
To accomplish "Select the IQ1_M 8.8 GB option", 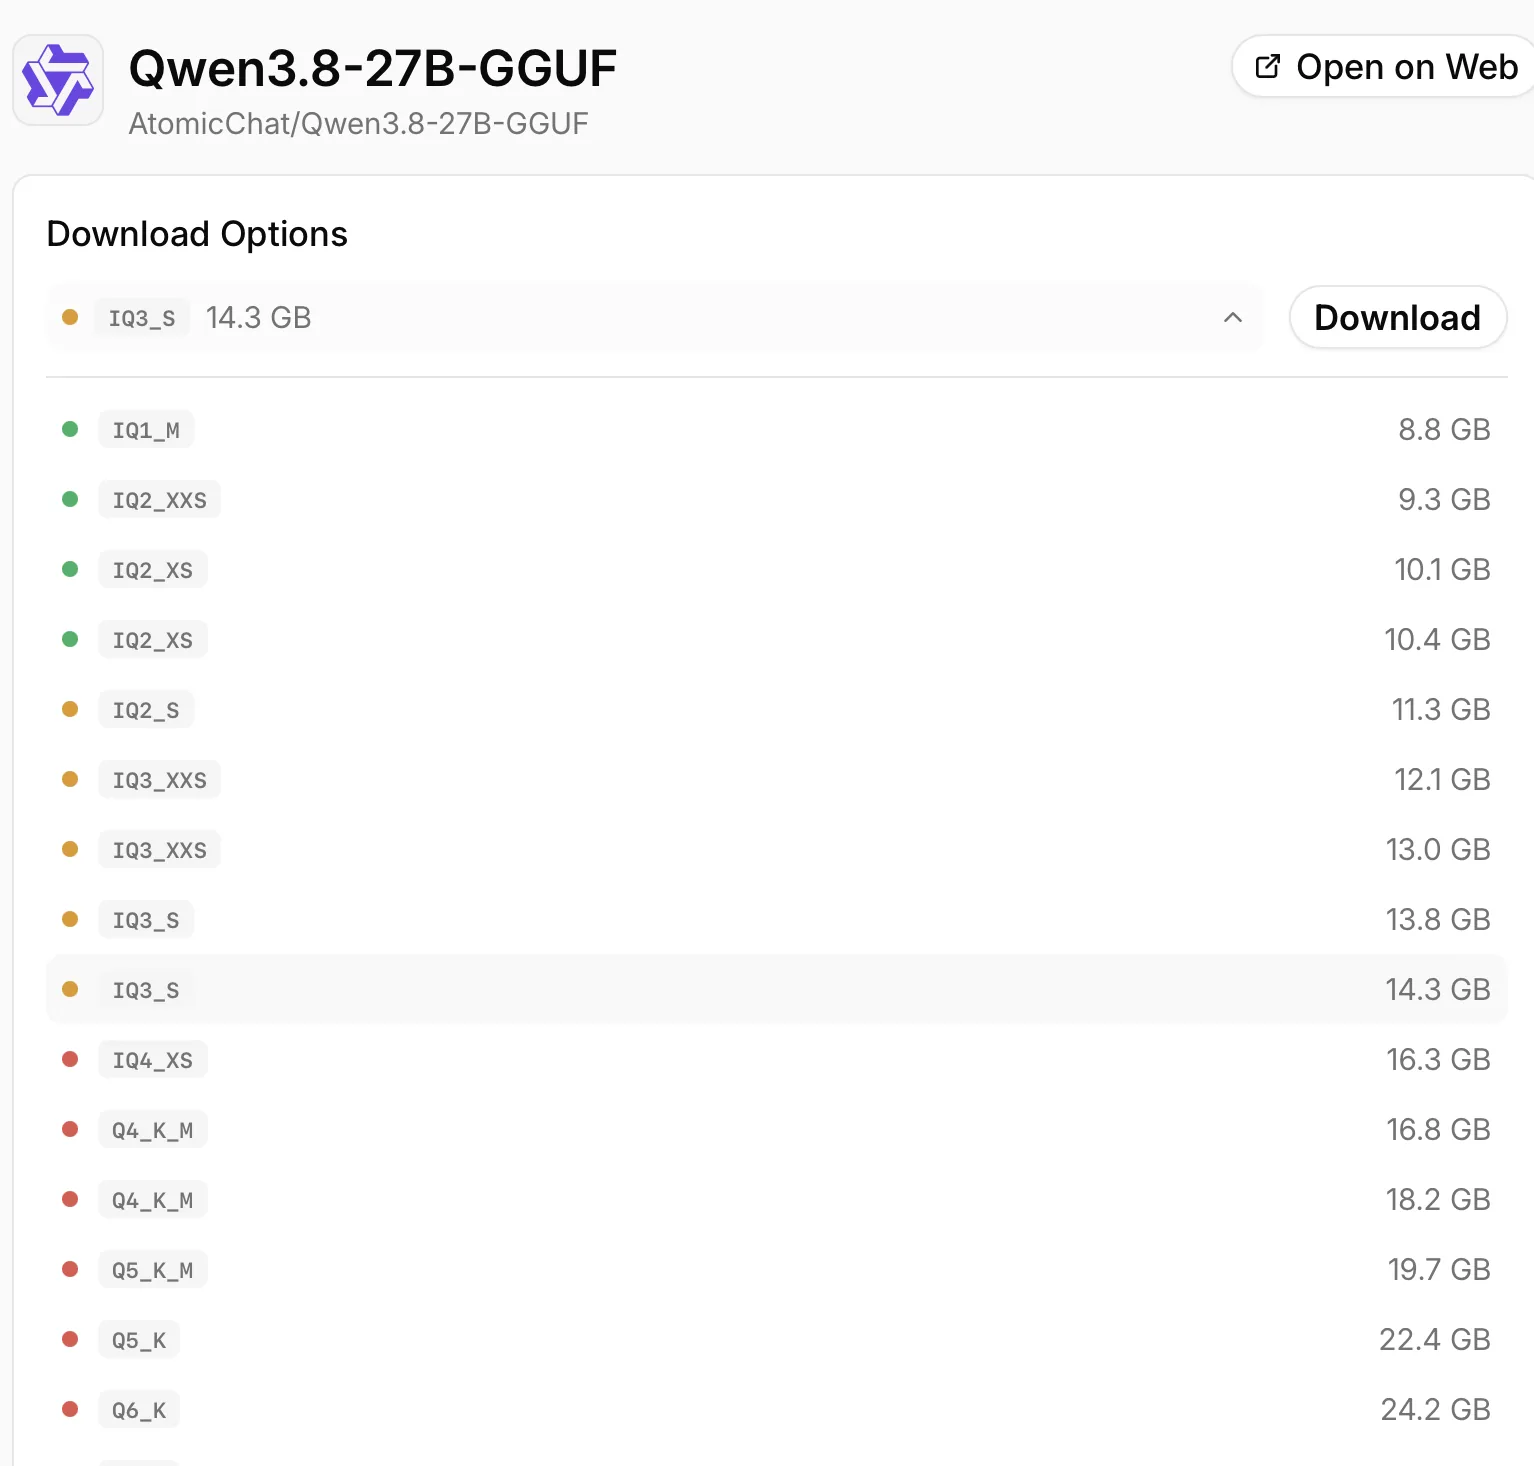I will [x=776, y=429].
